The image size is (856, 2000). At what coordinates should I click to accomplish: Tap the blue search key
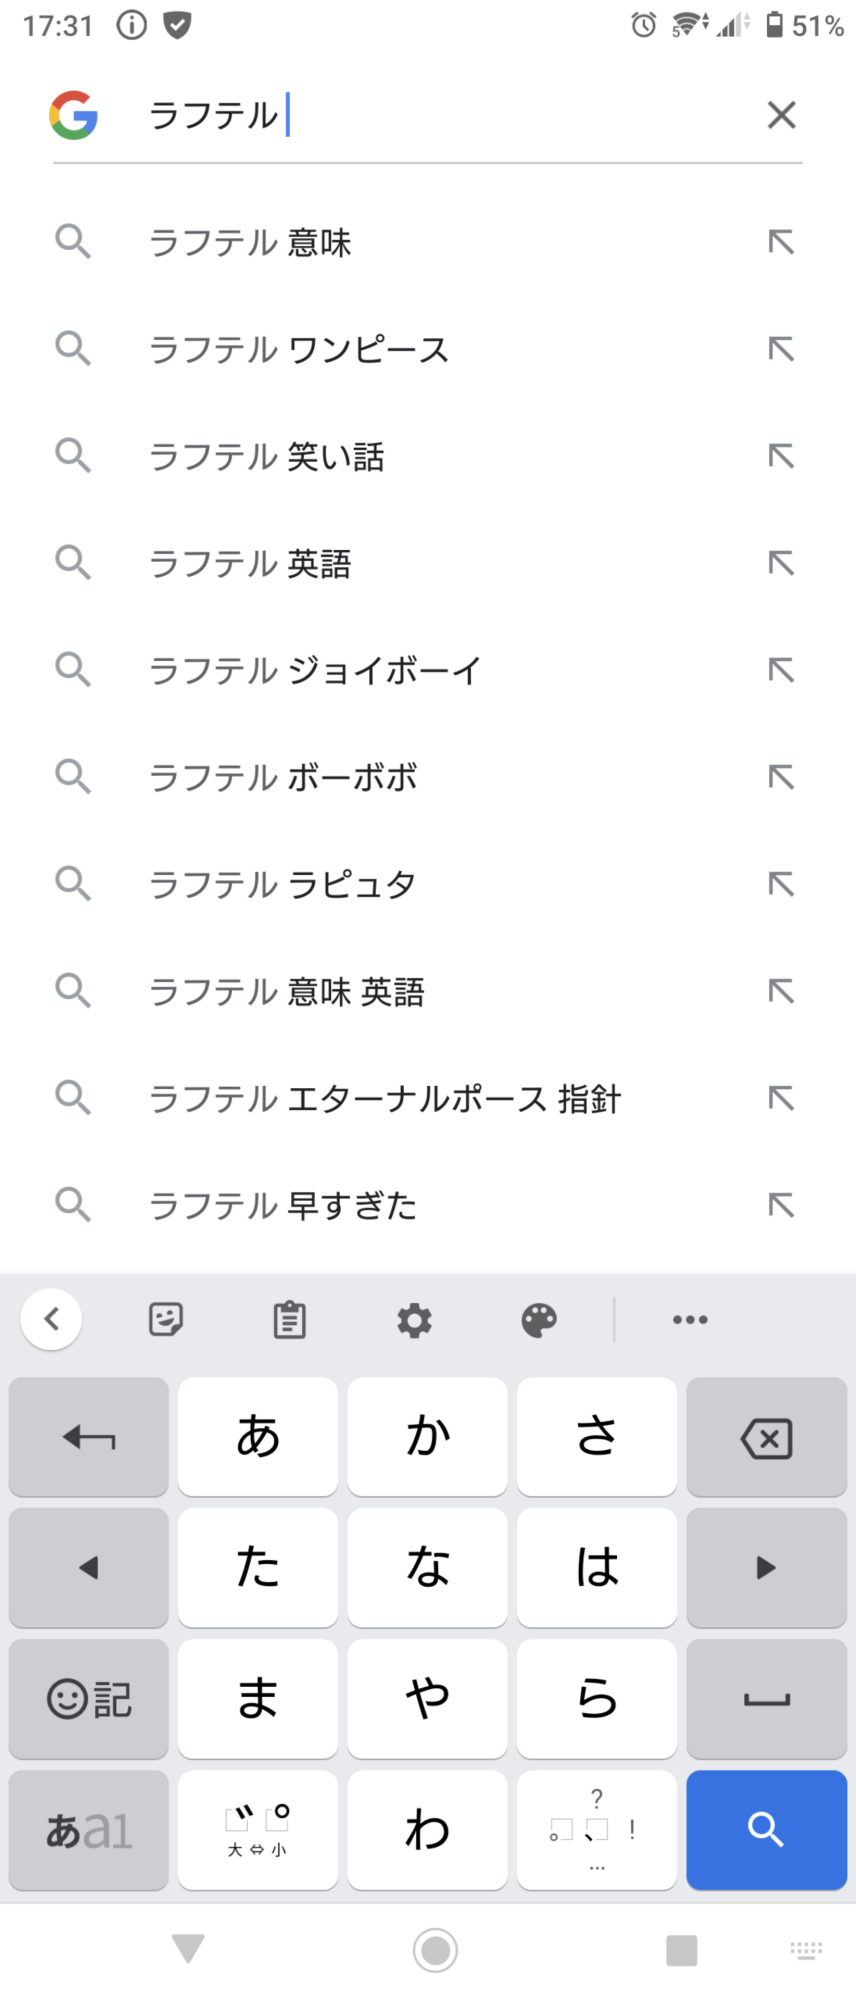pos(766,1829)
